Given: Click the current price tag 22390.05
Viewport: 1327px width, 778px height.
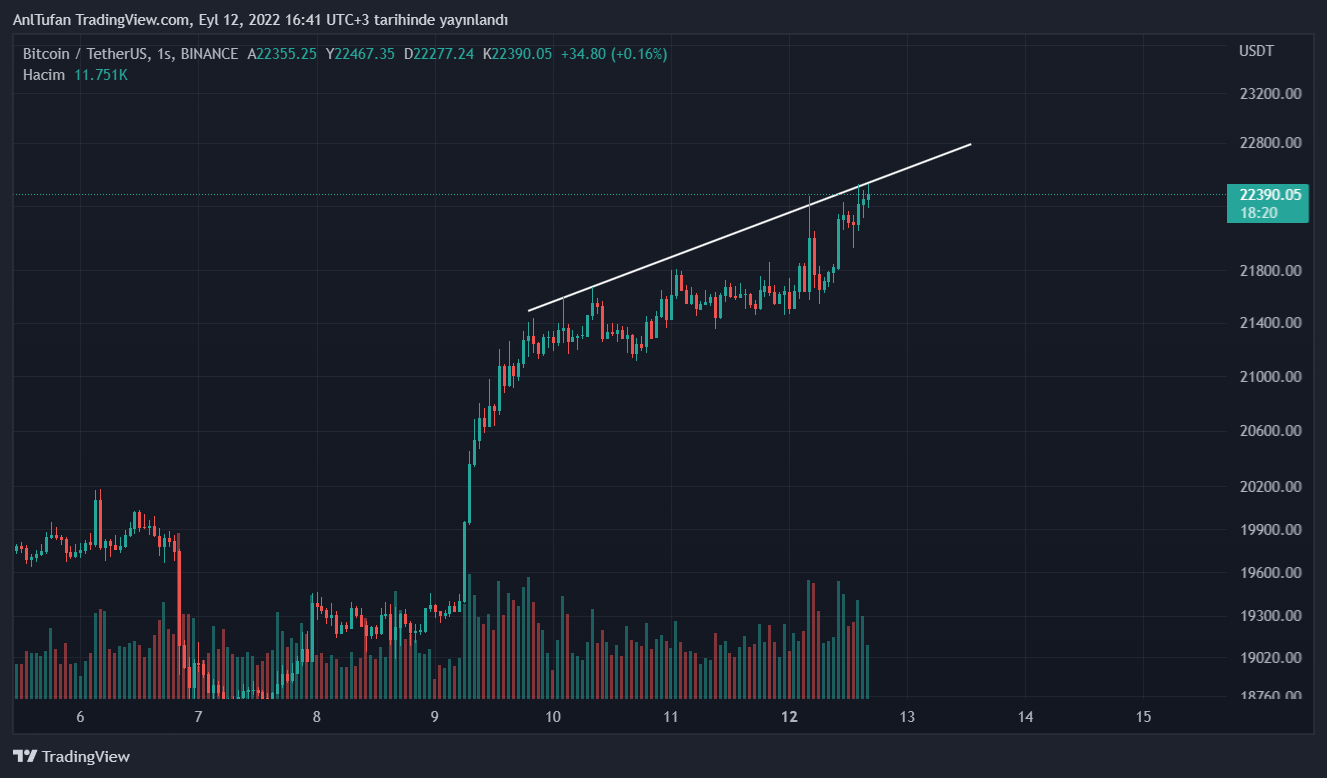Looking at the screenshot, I should (x=1269, y=195).
